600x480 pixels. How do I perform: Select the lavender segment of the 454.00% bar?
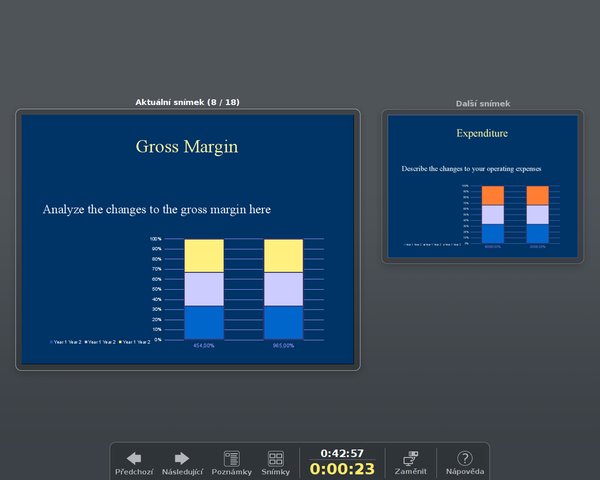[204, 289]
